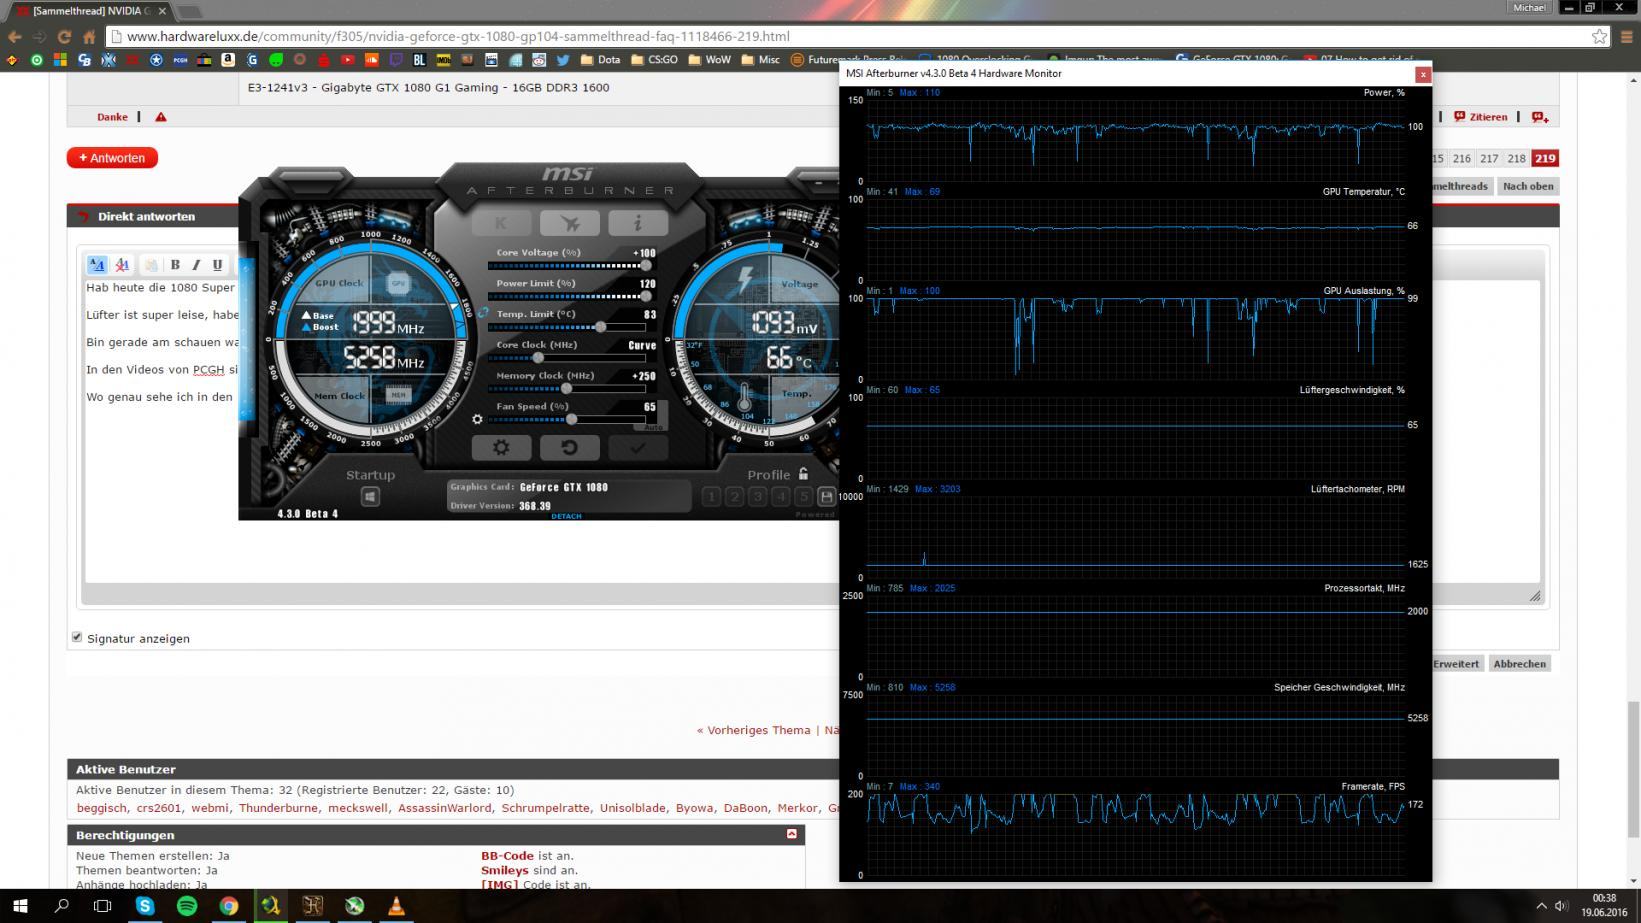
Task: Launch MSI Afterburner airplane mode button
Action: click(569, 223)
